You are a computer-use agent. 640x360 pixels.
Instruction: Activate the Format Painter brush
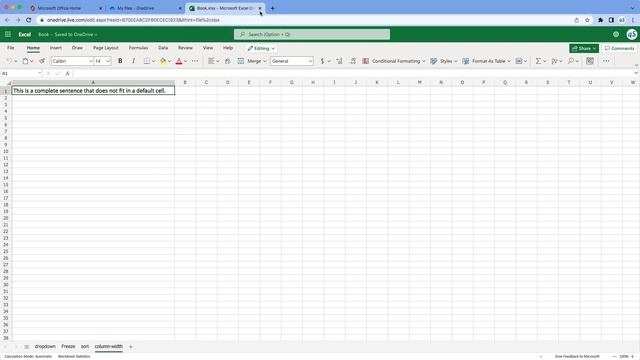[42, 61]
